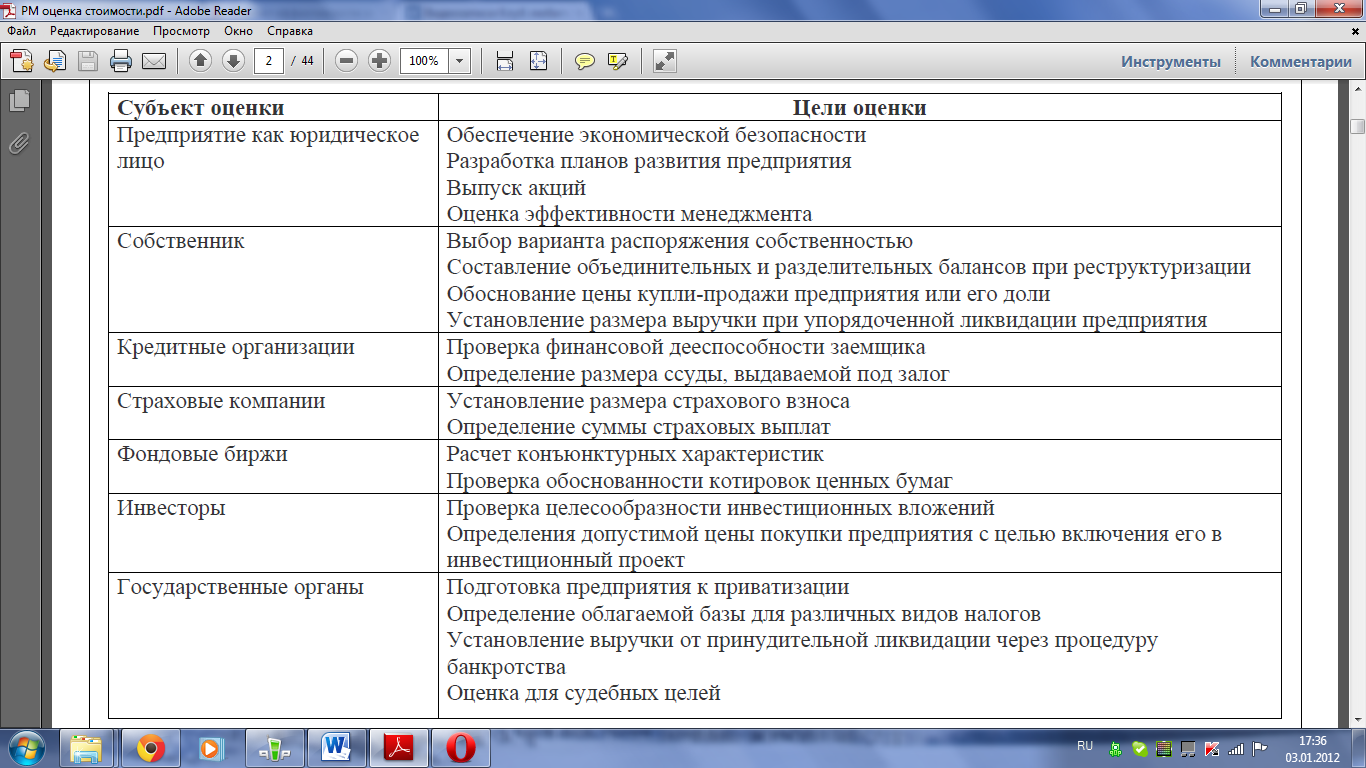Click the Adobe Reader taskbar icon
The image size is (1366, 768).
tap(399, 748)
